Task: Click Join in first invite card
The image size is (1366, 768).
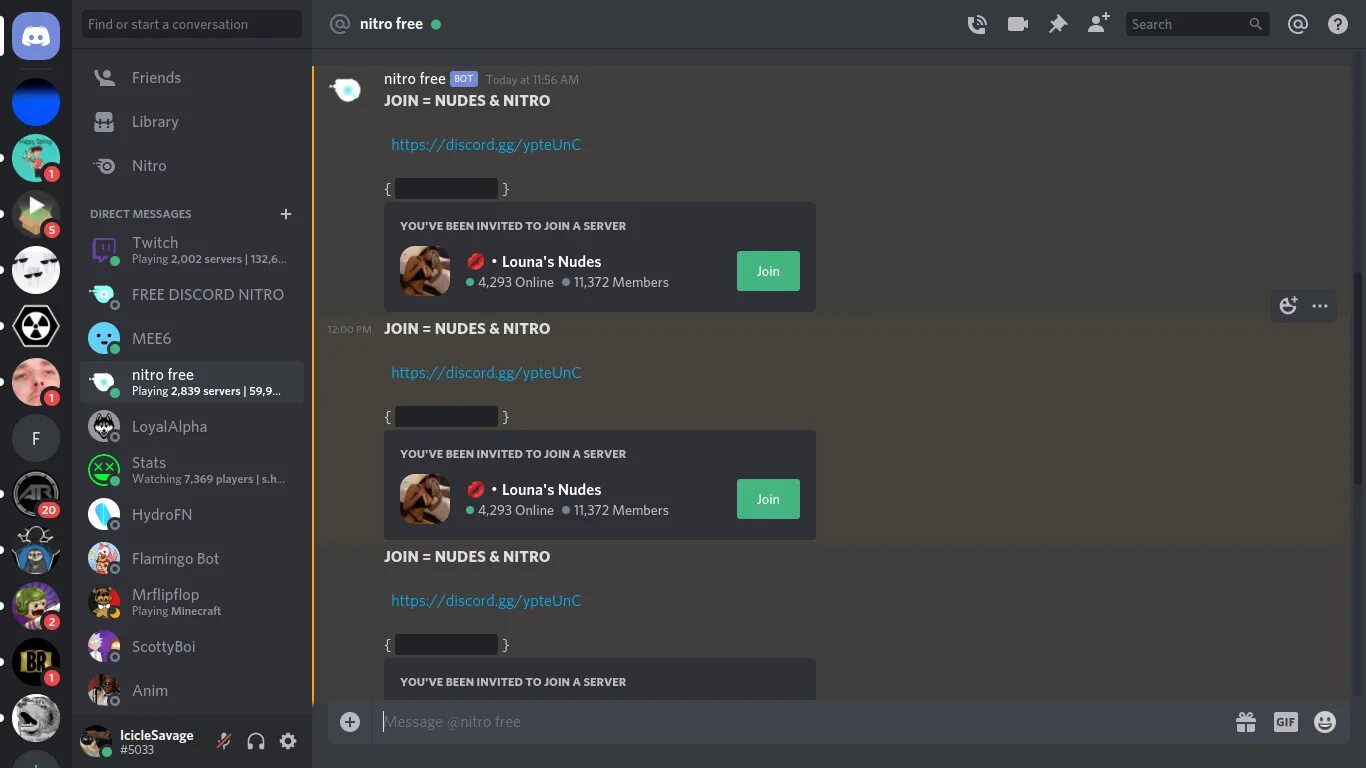Action: (768, 271)
